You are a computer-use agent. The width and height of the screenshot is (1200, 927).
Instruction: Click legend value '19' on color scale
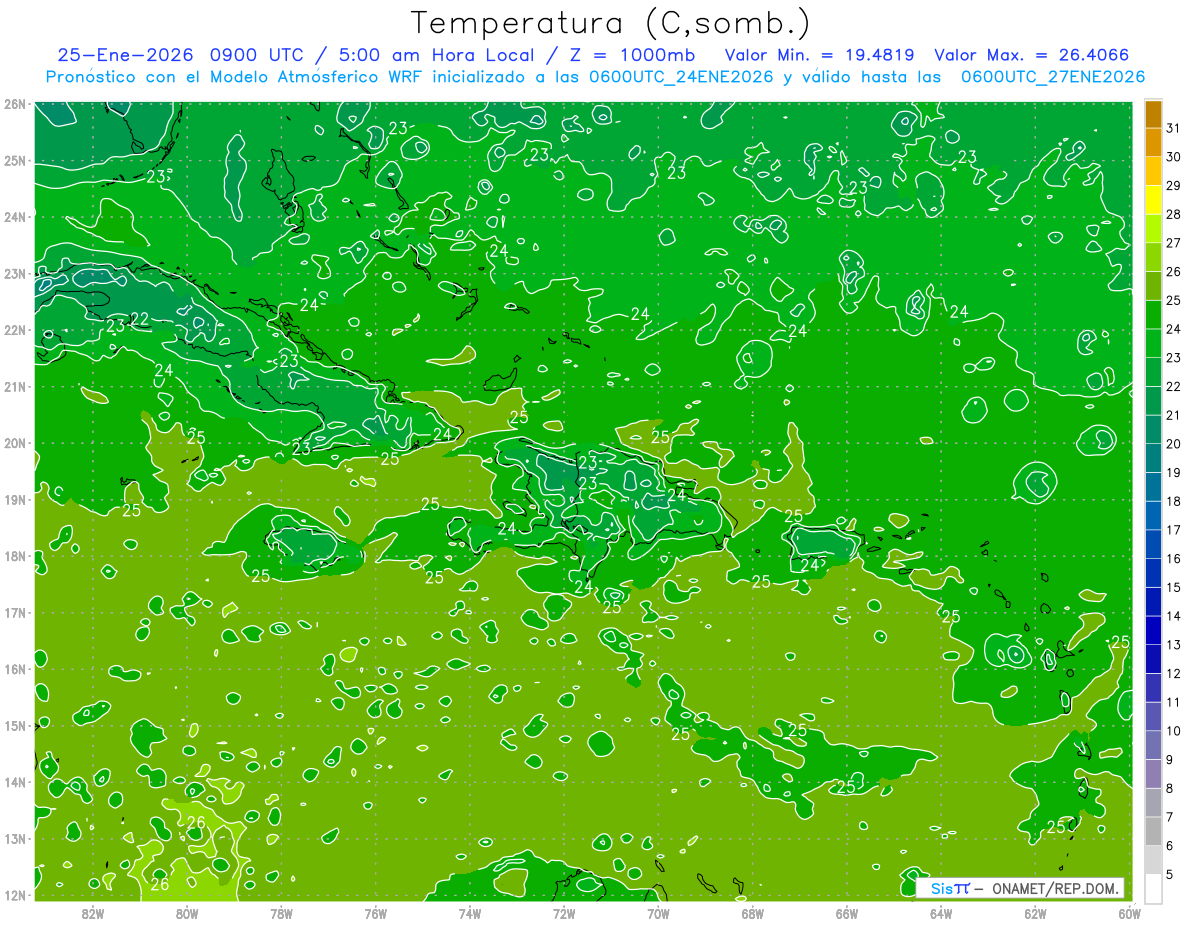tap(1174, 472)
